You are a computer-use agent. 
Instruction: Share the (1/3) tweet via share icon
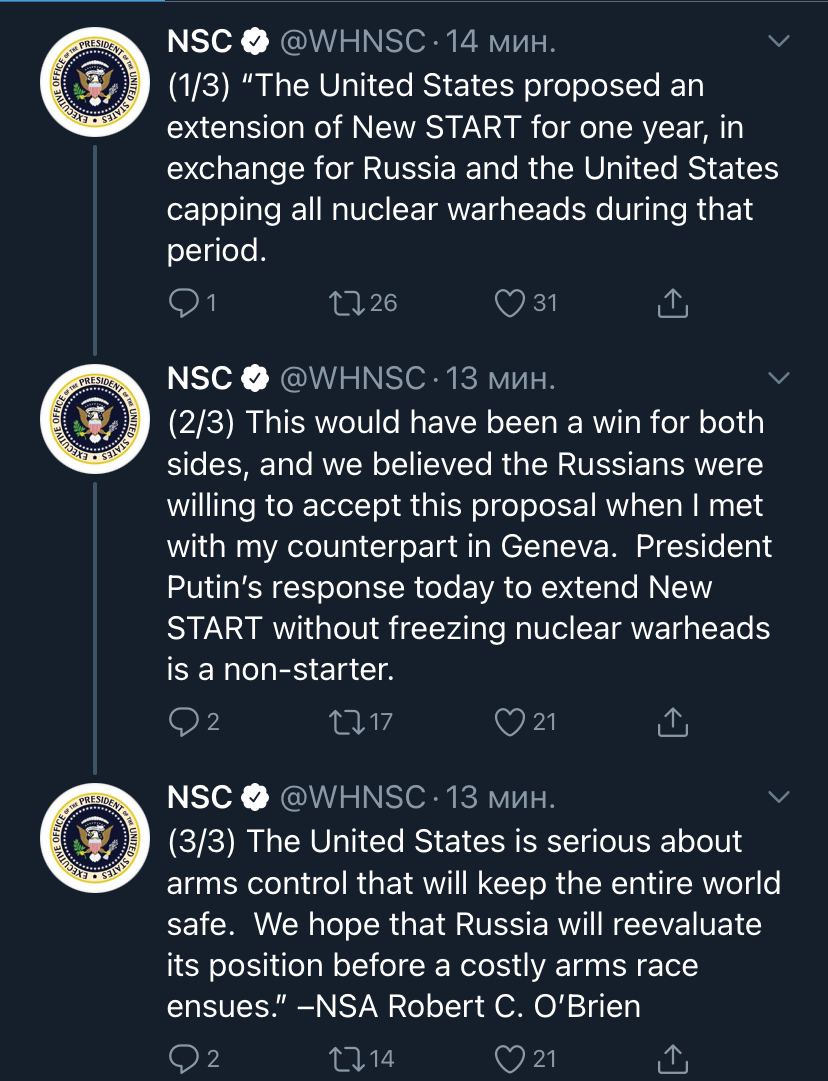tap(672, 303)
